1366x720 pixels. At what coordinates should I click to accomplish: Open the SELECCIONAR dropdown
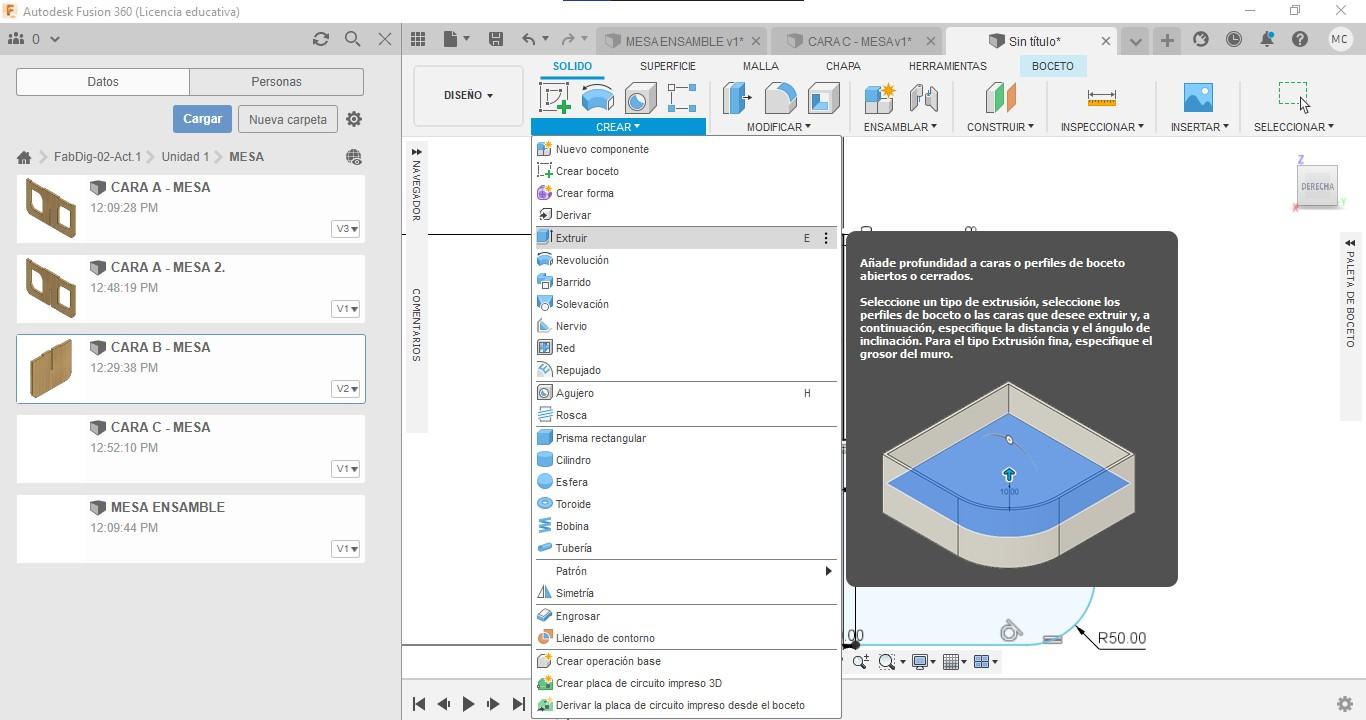1293,127
